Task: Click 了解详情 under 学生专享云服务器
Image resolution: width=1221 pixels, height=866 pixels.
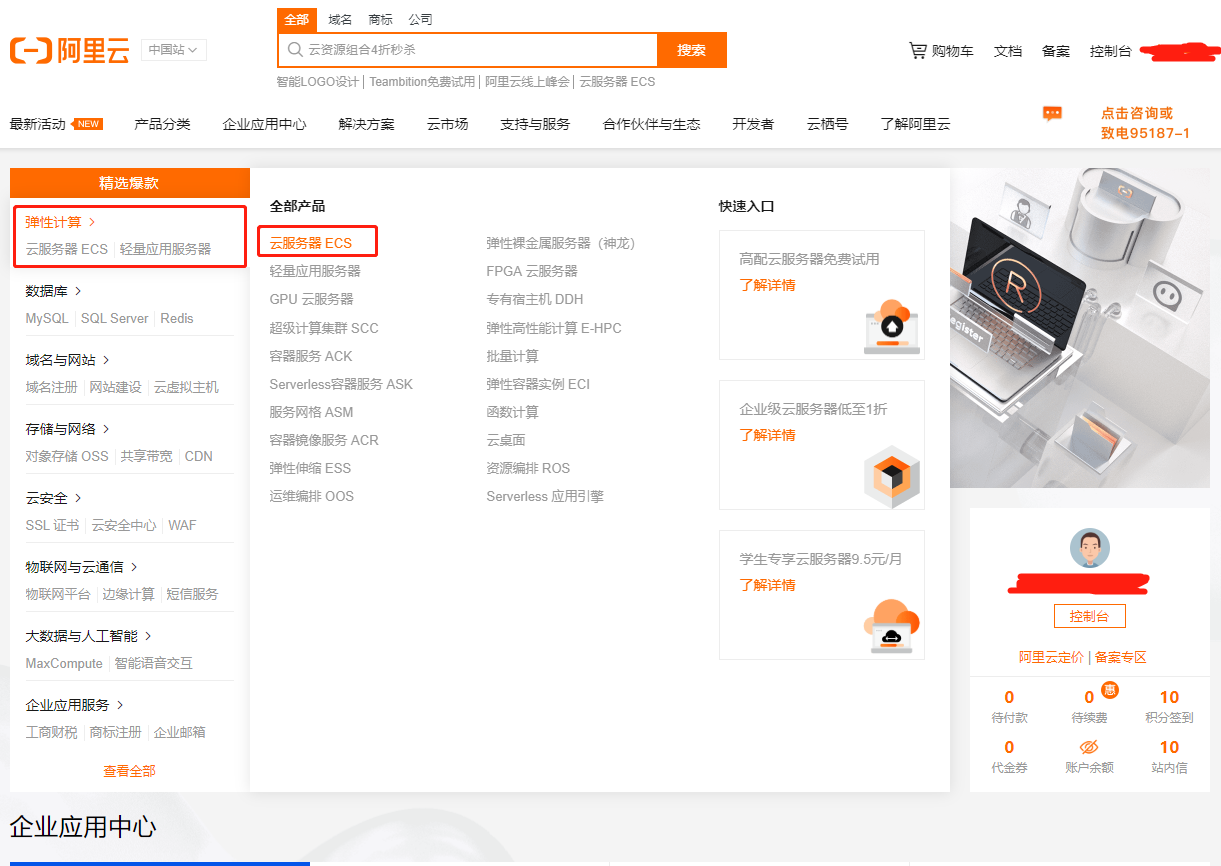Action: point(767,585)
